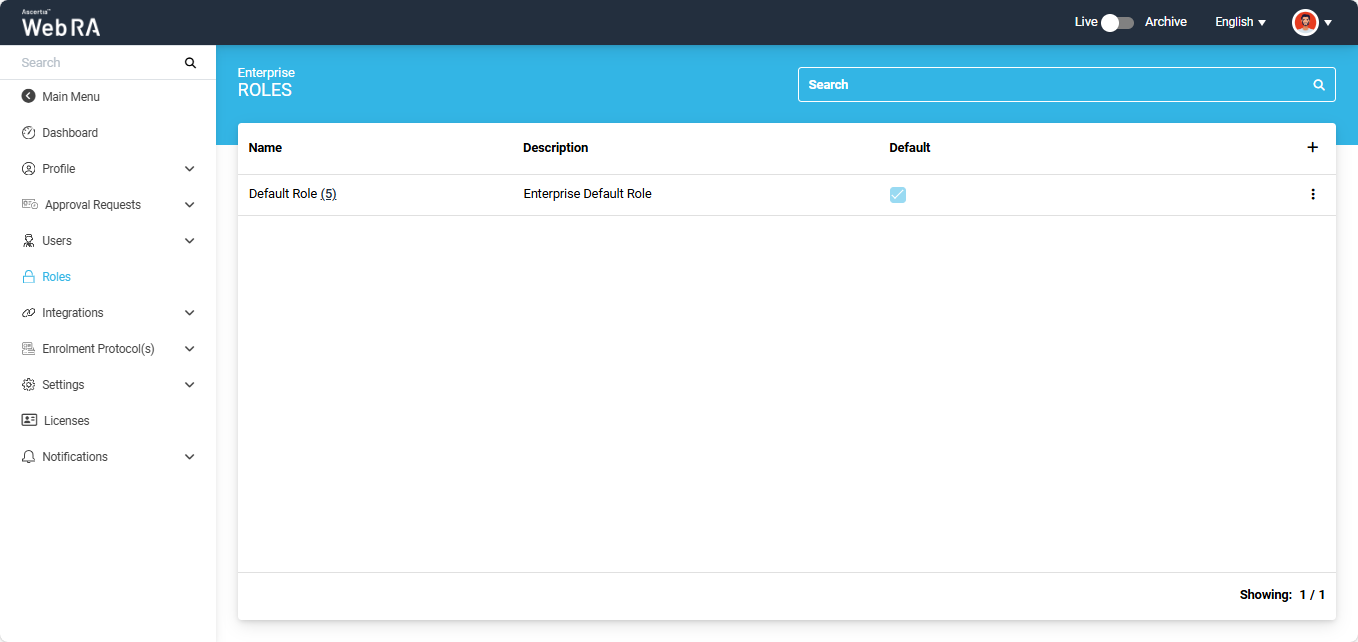
Task: Select Integrations in the sidebar
Action: click(x=72, y=313)
